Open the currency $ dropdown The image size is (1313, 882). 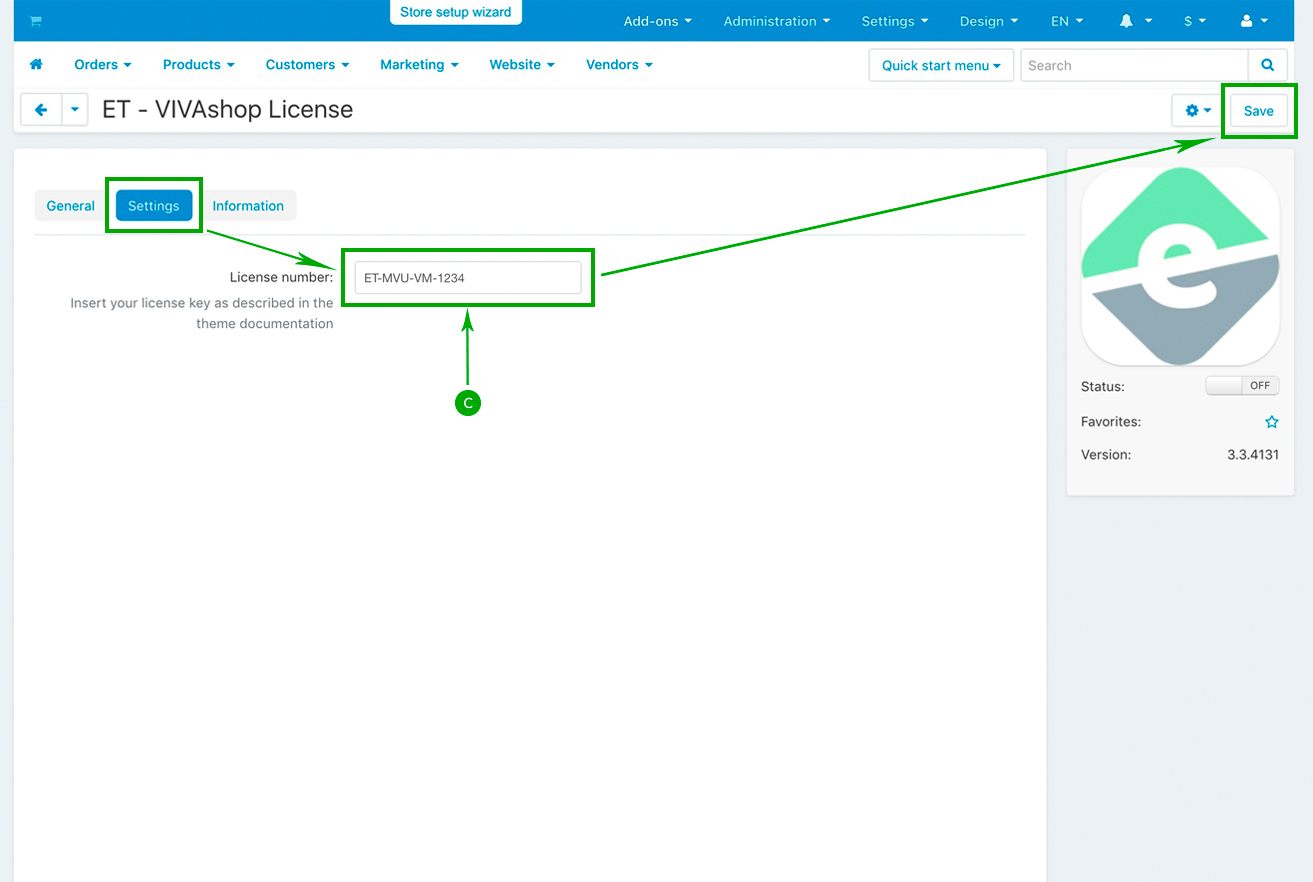click(1194, 21)
